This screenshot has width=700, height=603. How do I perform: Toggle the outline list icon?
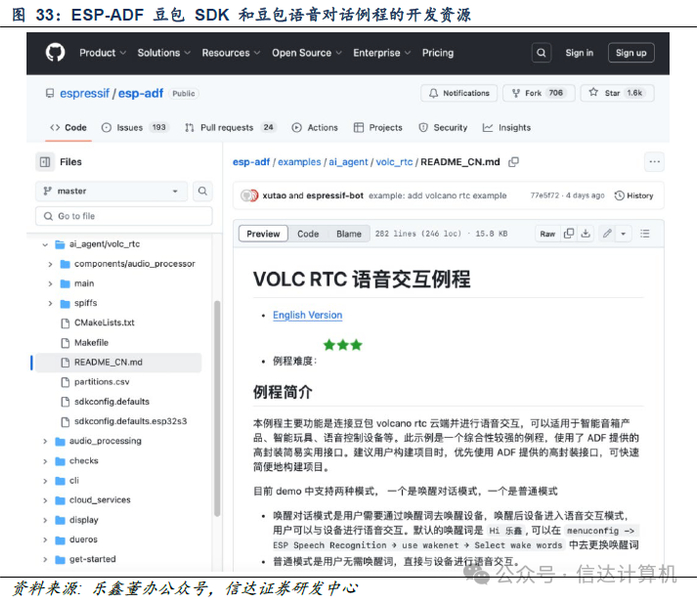[x=645, y=233]
